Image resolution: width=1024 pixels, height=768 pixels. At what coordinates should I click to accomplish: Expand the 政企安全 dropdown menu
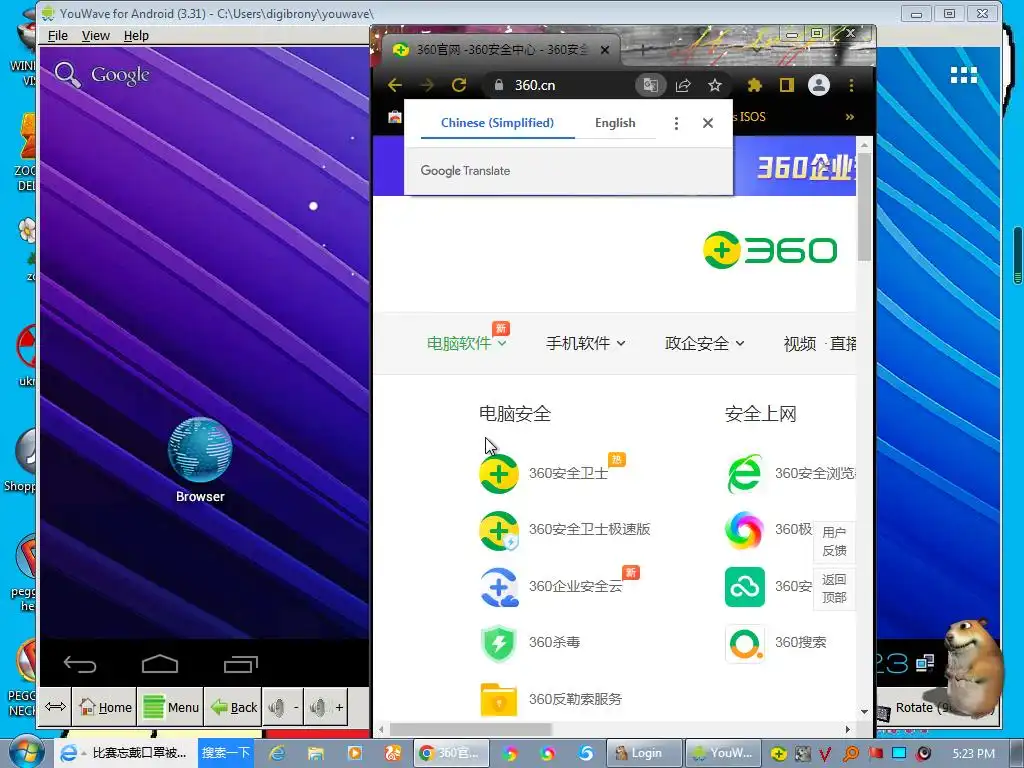(705, 344)
